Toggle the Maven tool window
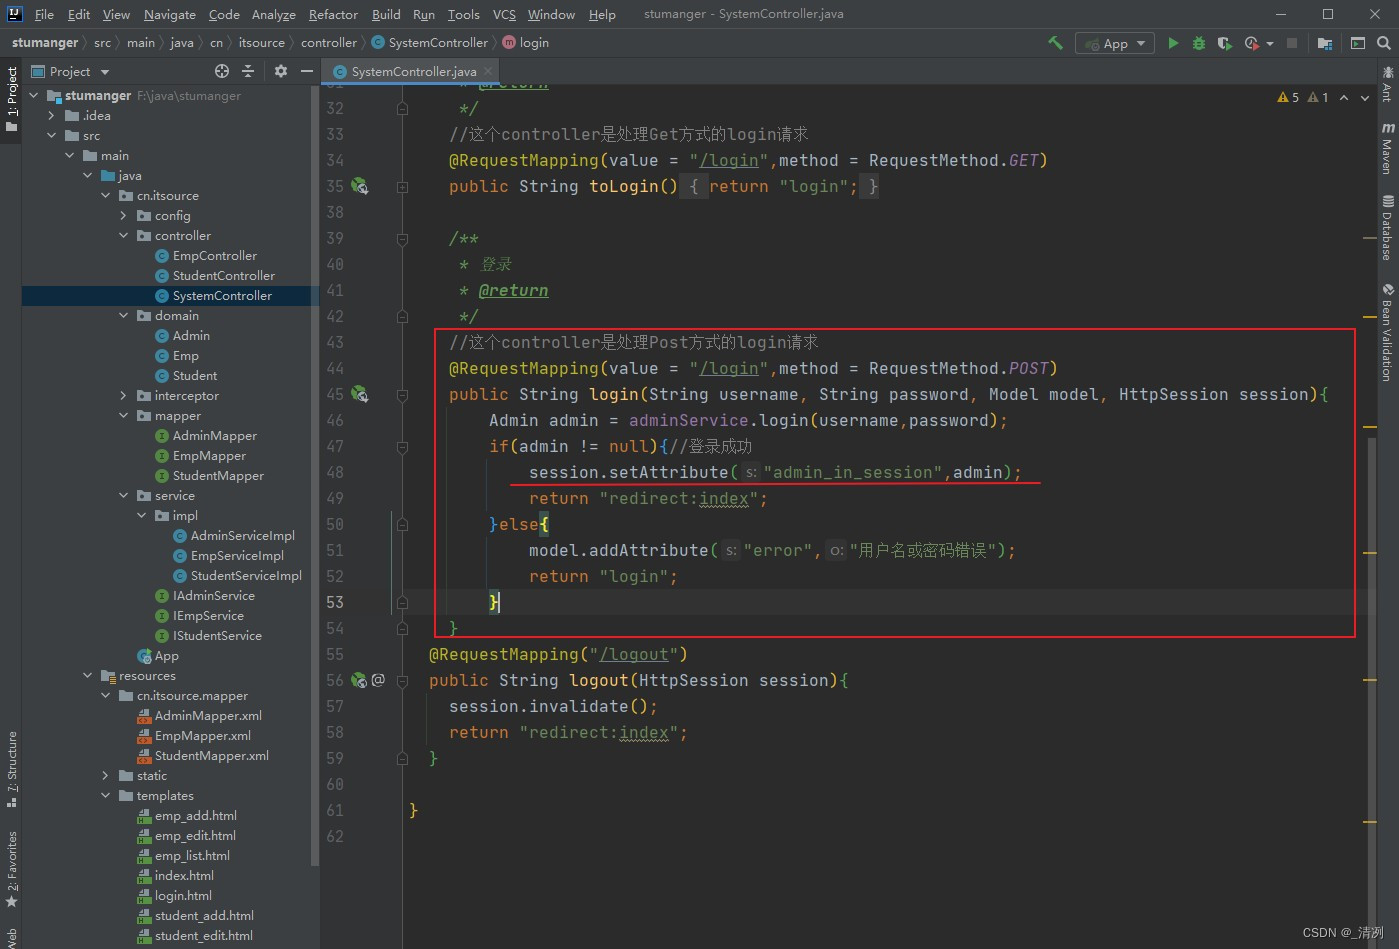The image size is (1399, 949). click(x=1387, y=149)
